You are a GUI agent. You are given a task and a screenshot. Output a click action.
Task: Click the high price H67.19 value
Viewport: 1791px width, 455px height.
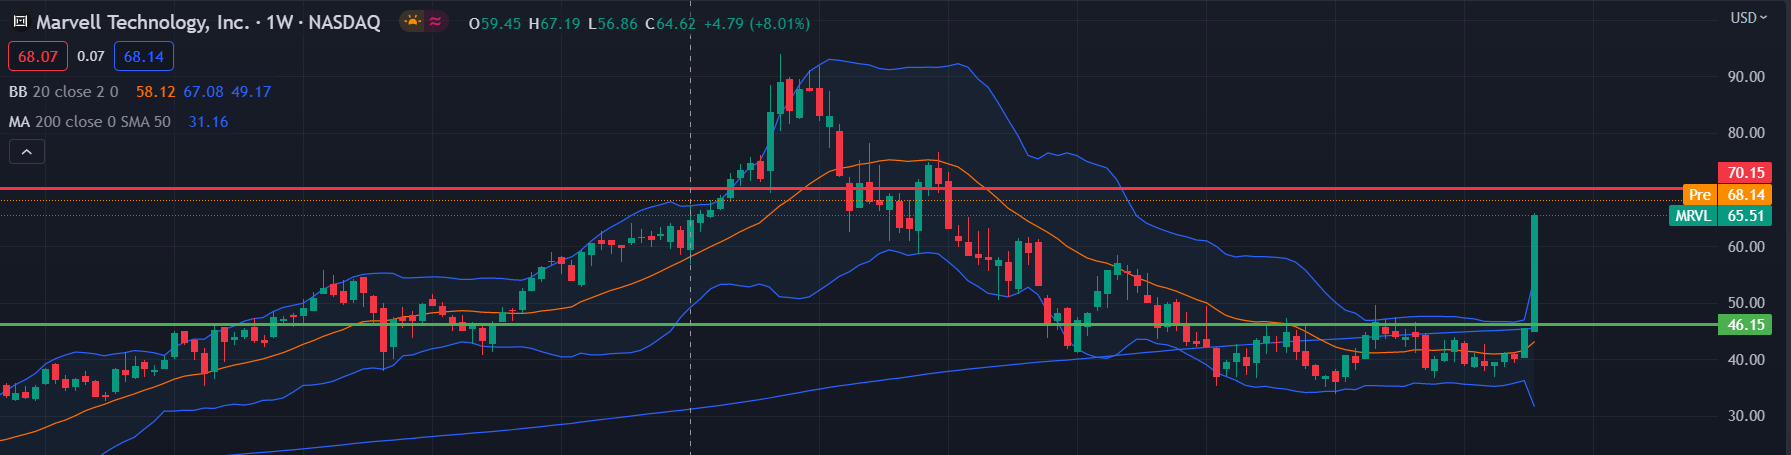pyautogui.click(x=554, y=23)
